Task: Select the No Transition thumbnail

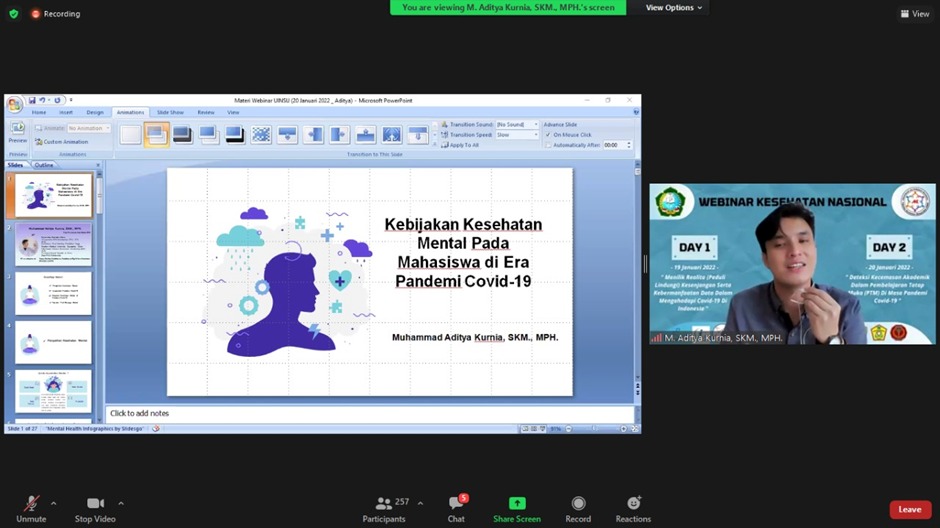Action: pos(130,135)
